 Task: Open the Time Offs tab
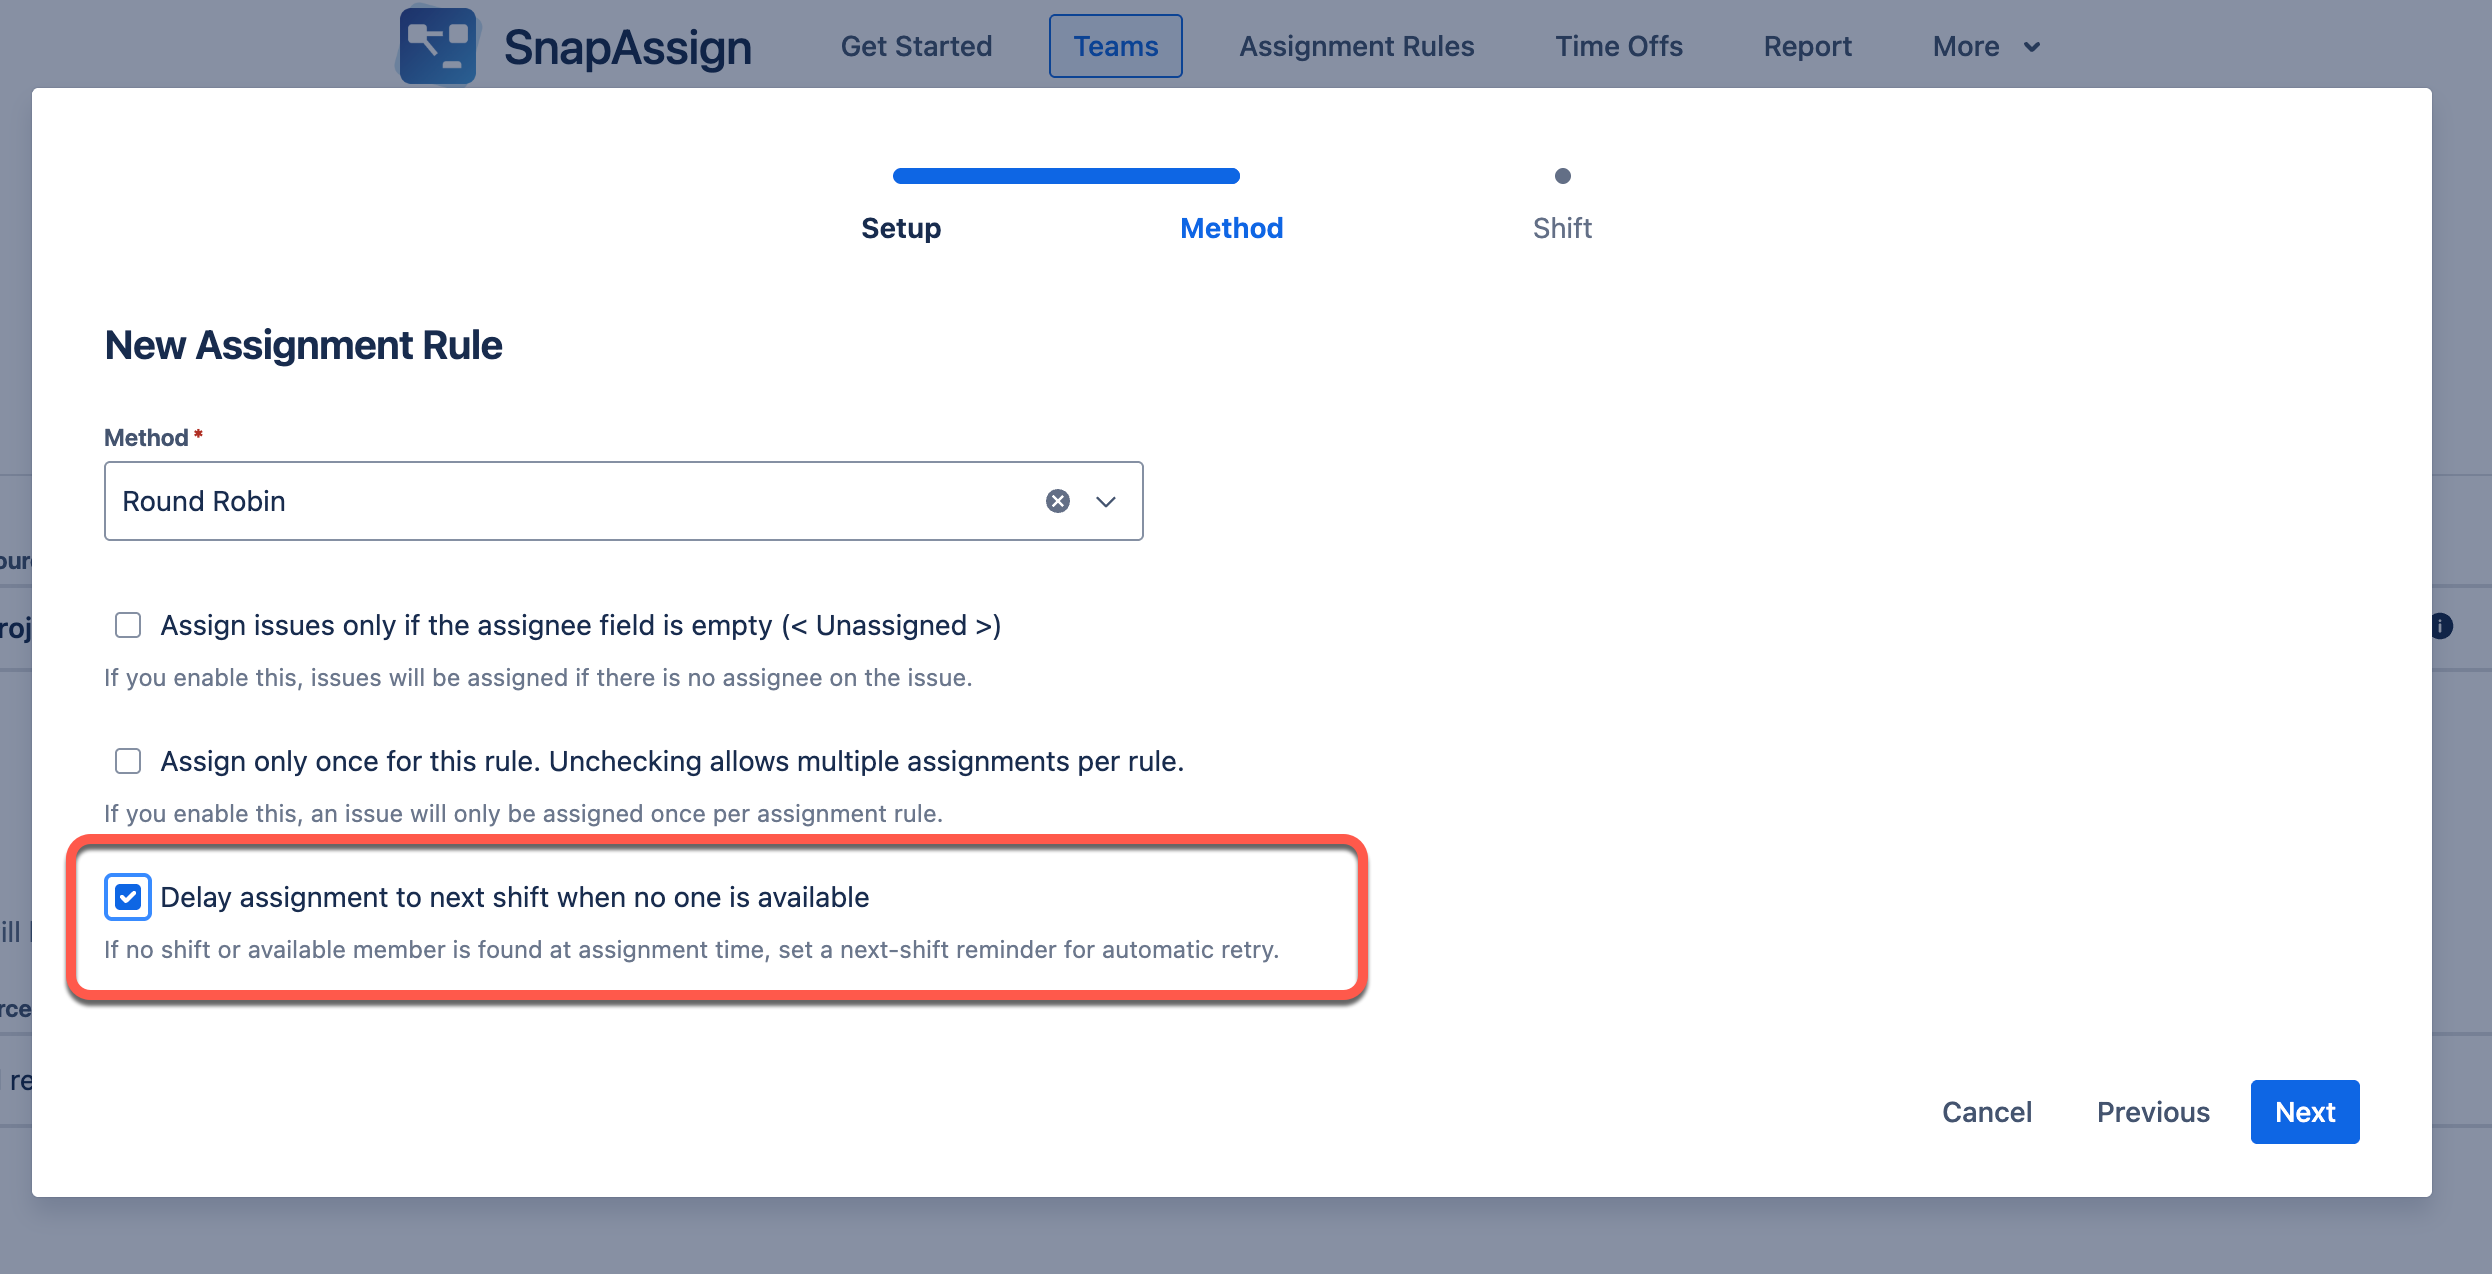point(1618,47)
